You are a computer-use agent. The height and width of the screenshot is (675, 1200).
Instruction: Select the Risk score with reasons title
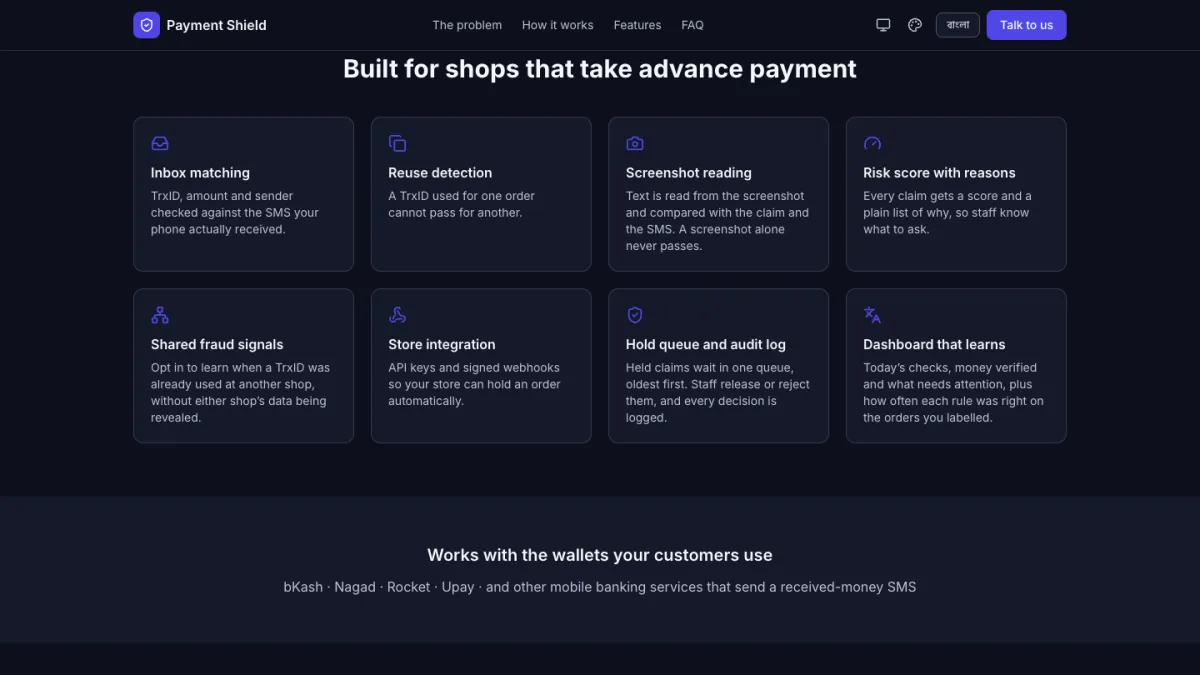pos(939,173)
